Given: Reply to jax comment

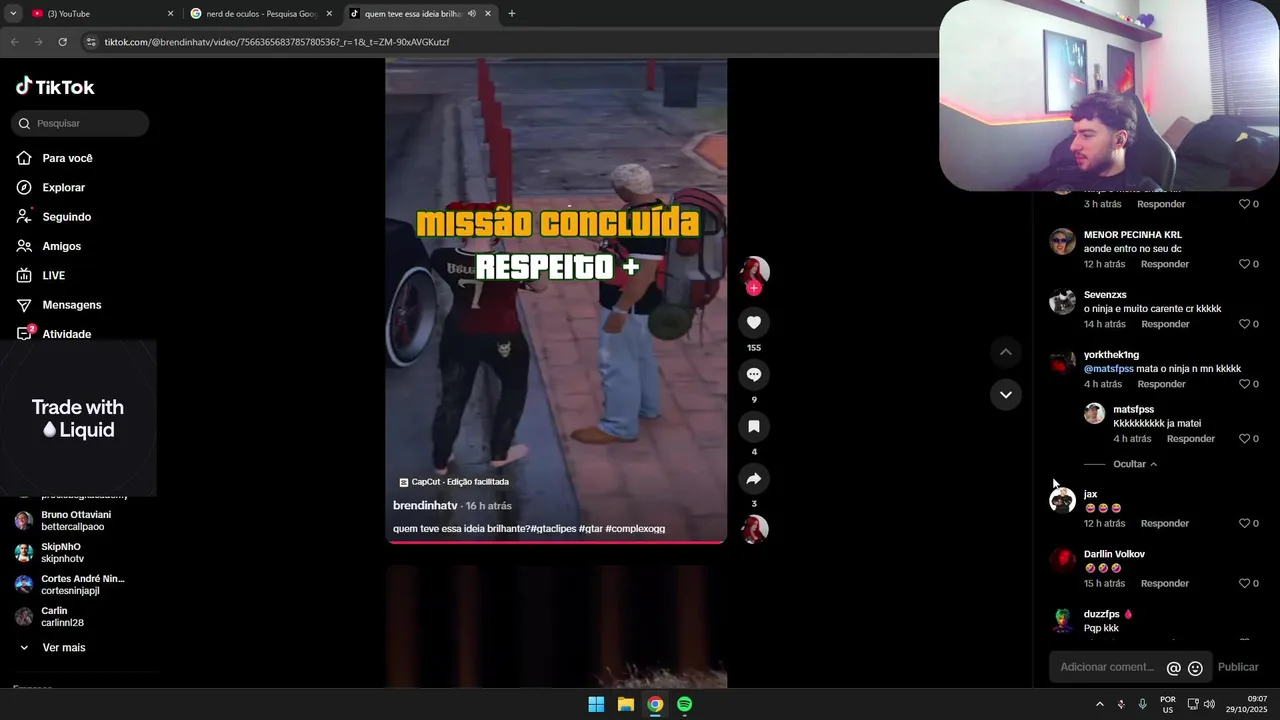Looking at the screenshot, I should (1165, 523).
